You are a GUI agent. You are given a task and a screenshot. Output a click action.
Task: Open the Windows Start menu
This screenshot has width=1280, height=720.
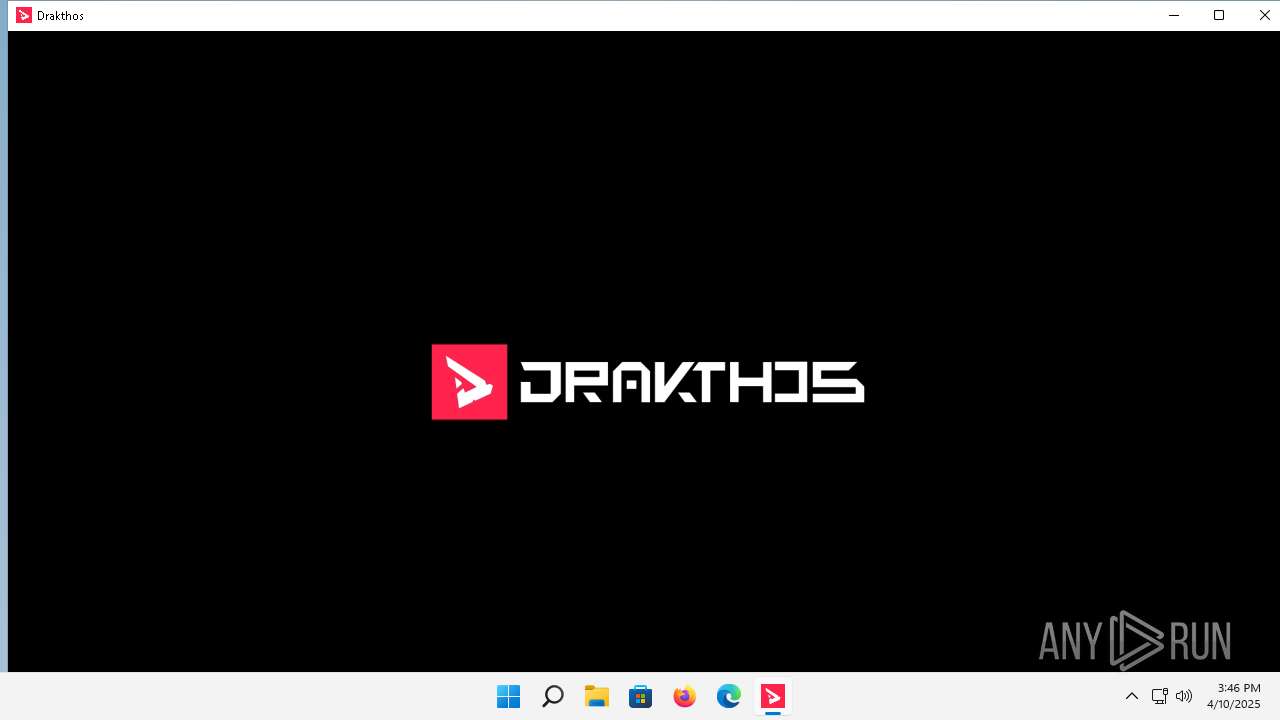(x=508, y=696)
